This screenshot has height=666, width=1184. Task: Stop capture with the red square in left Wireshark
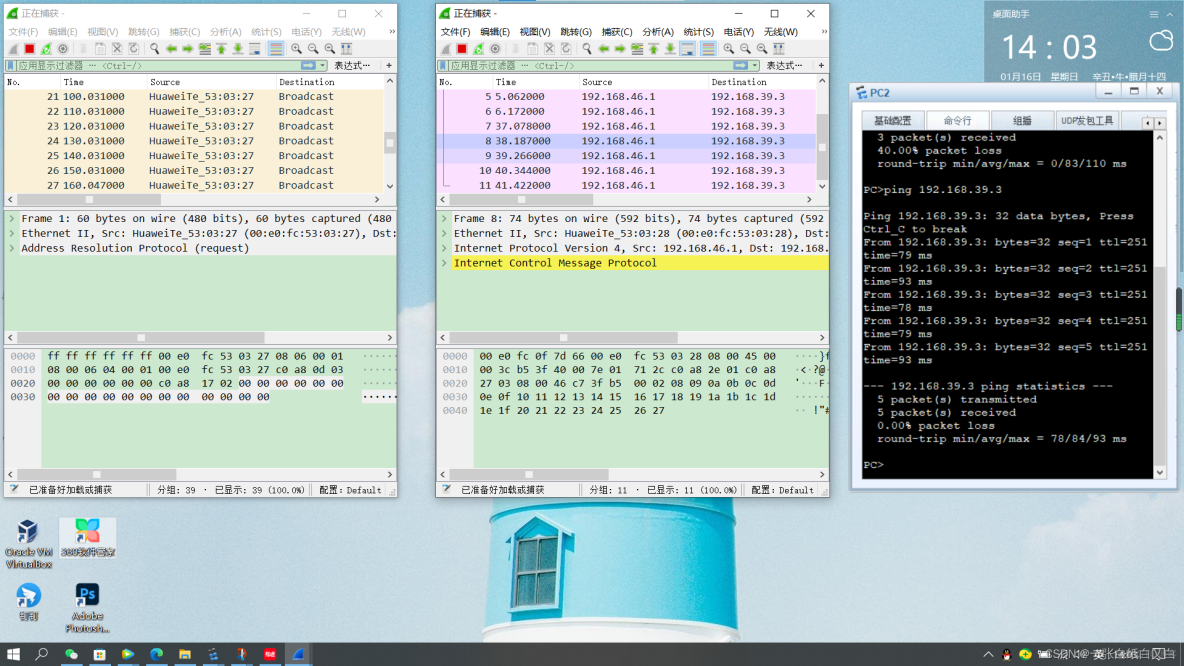click(x=30, y=48)
